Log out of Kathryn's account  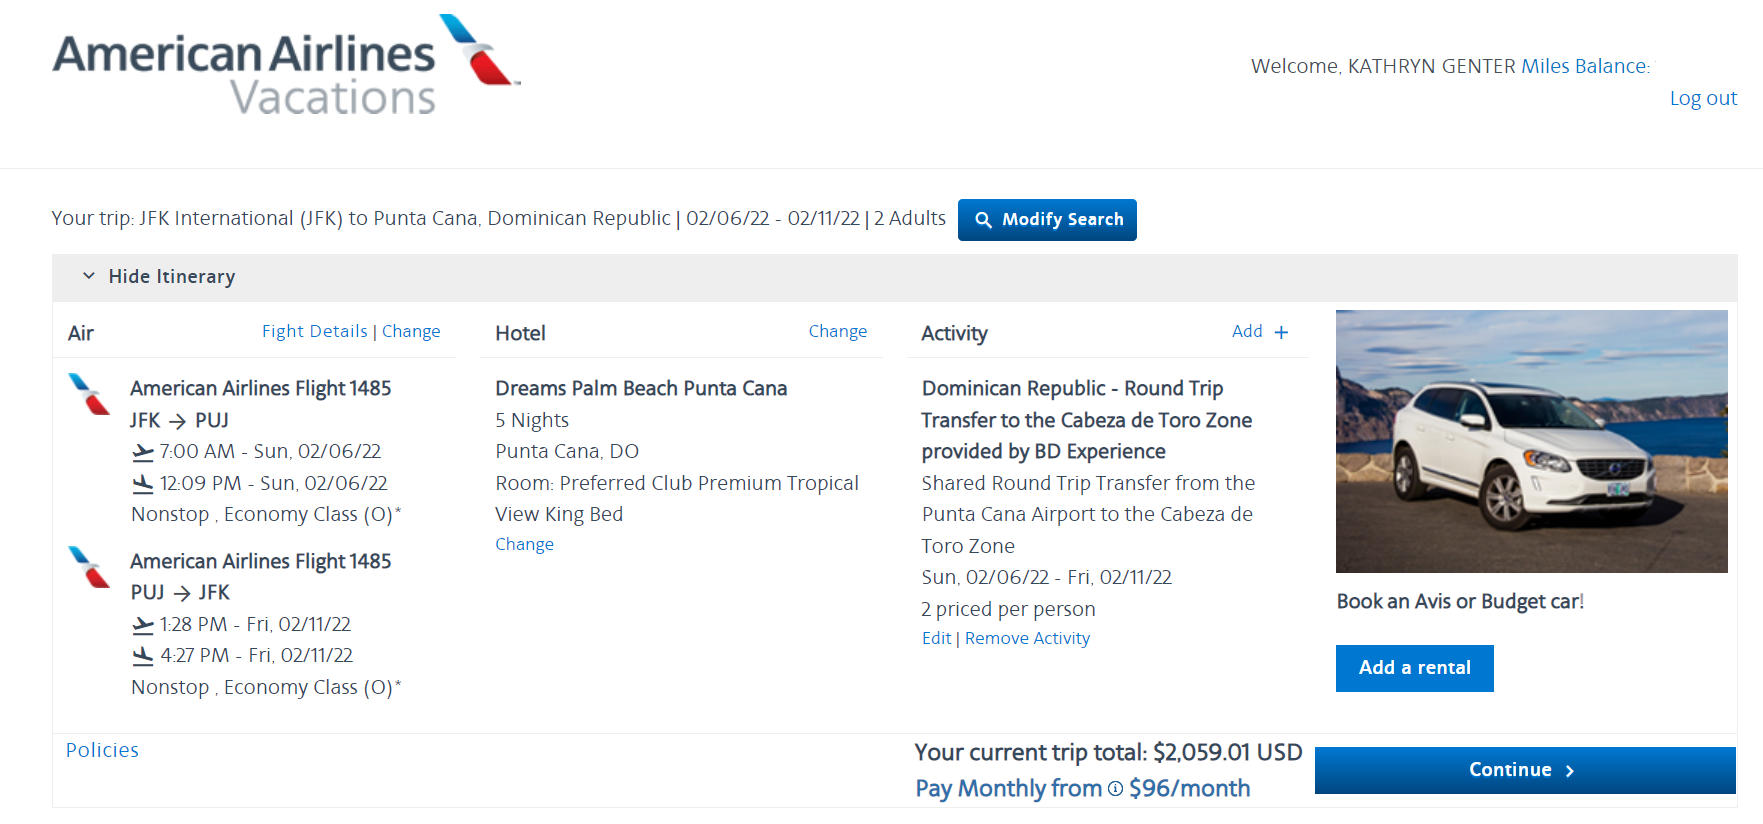click(x=1703, y=98)
